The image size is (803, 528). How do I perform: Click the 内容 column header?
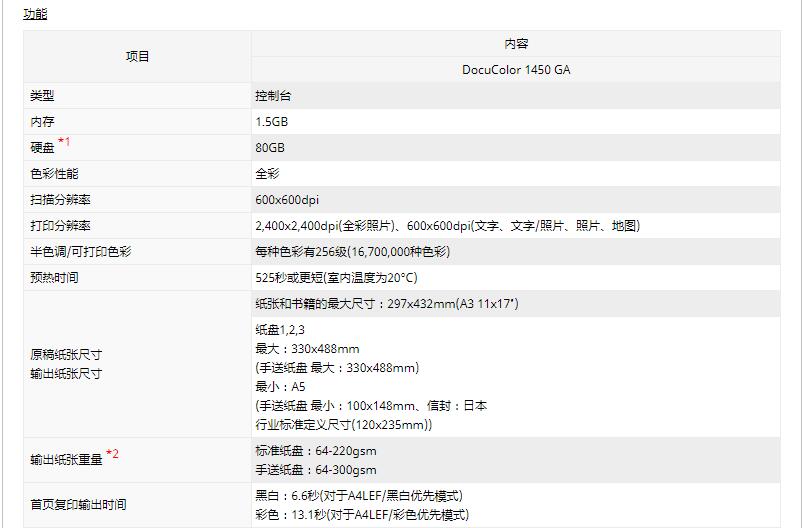pyautogui.click(x=516, y=44)
